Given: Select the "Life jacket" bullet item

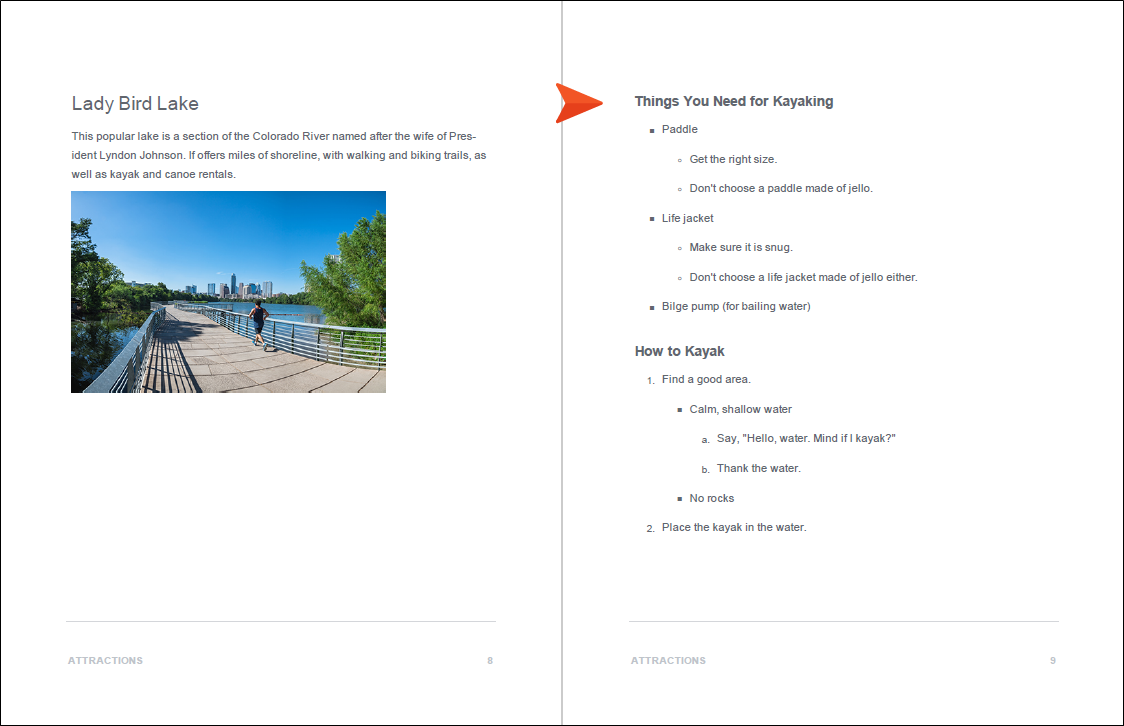Looking at the screenshot, I should tap(687, 218).
